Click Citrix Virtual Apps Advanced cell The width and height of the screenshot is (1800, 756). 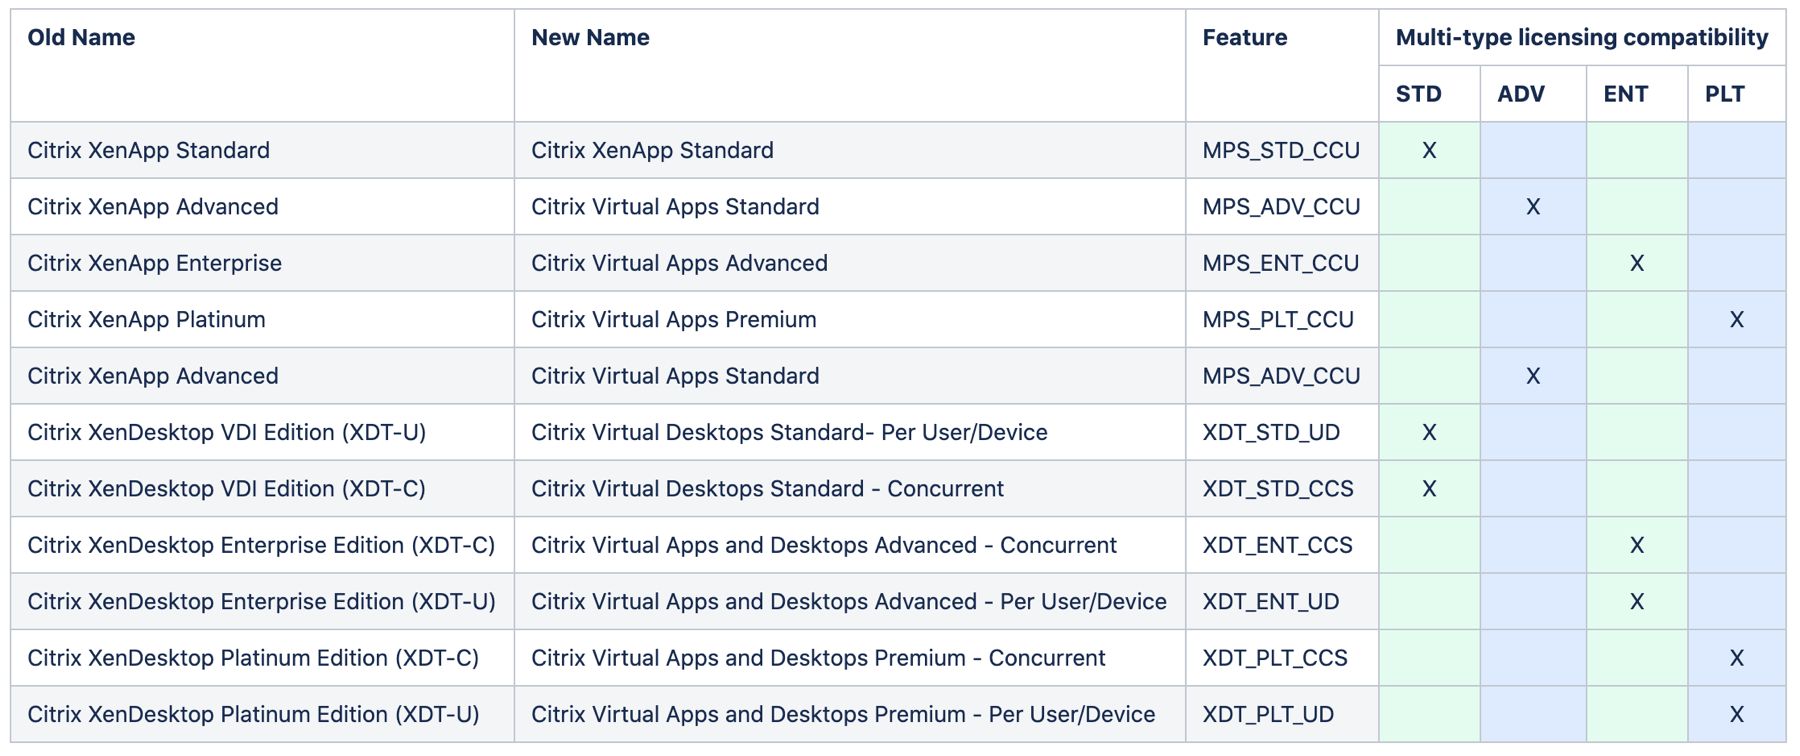point(850,263)
